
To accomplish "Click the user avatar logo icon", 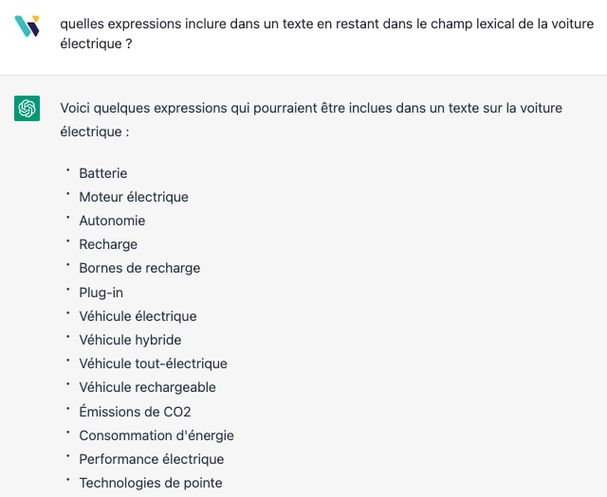I will coord(27,26).
